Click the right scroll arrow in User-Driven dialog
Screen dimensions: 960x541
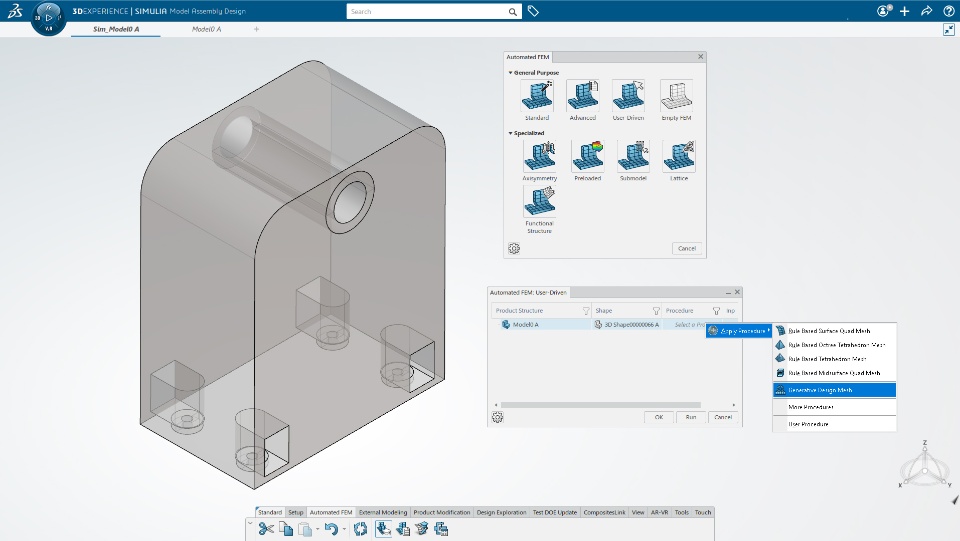point(733,405)
